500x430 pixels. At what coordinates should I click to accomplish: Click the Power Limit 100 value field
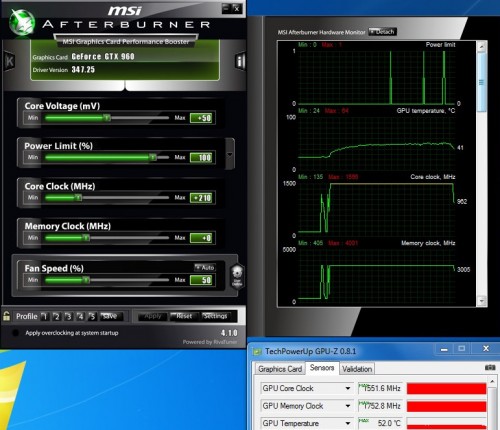201,158
